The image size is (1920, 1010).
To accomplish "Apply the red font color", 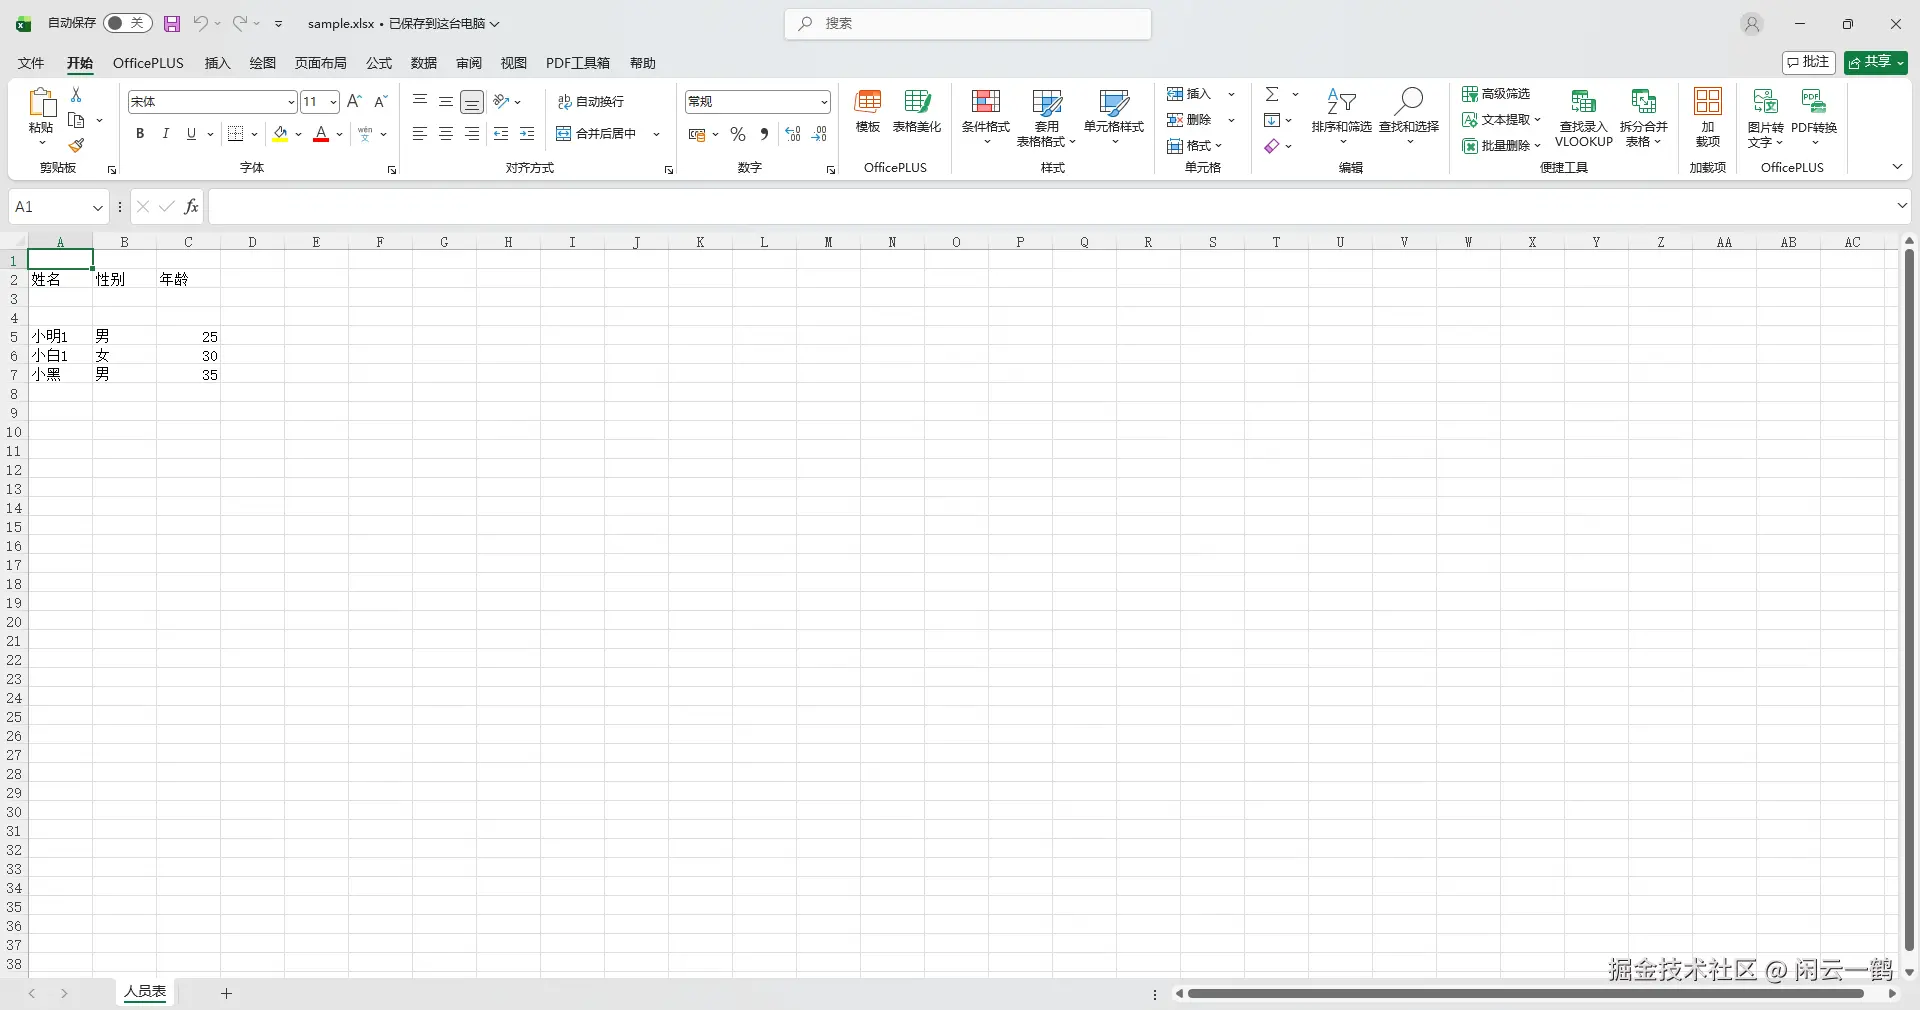I will tap(321, 134).
